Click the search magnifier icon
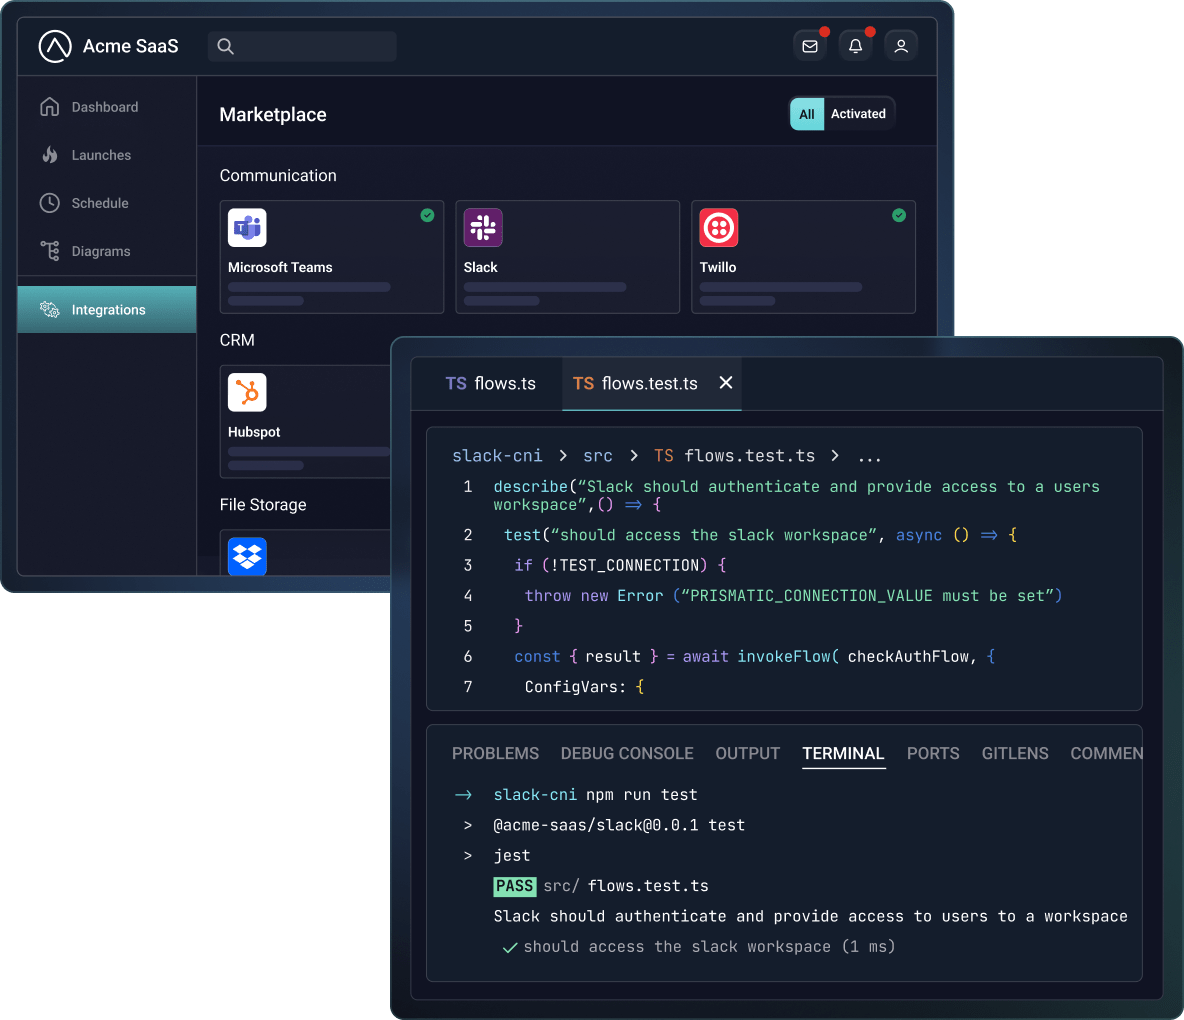This screenshot has width=1184, height=1020. 225,46
